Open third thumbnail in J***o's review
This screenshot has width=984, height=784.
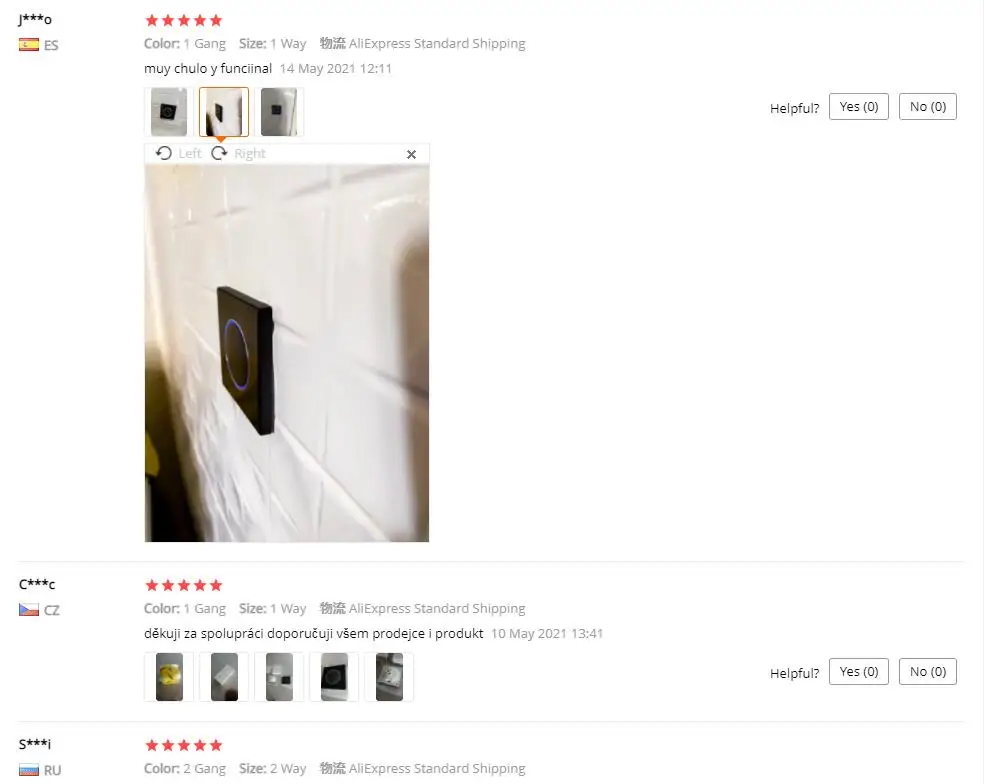tap(279, 112)
